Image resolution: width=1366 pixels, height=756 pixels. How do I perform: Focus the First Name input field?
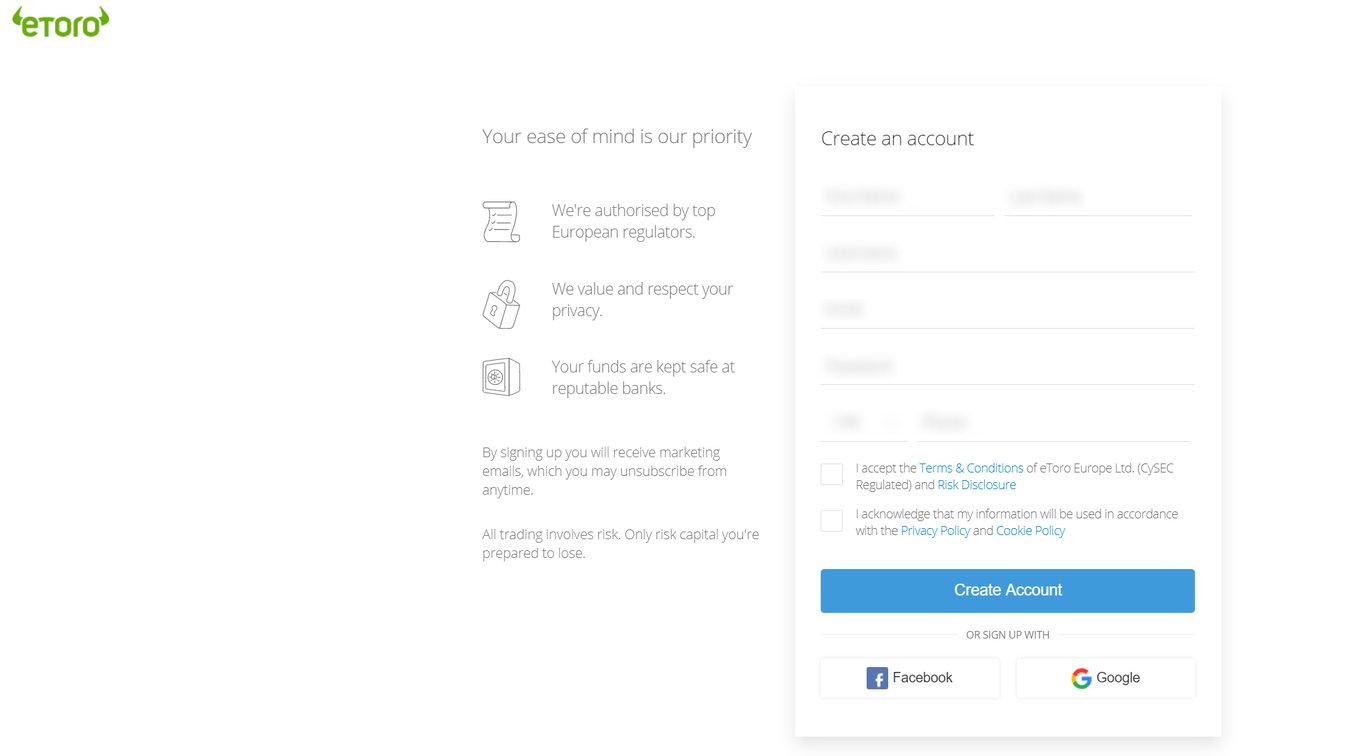(906, 197)
